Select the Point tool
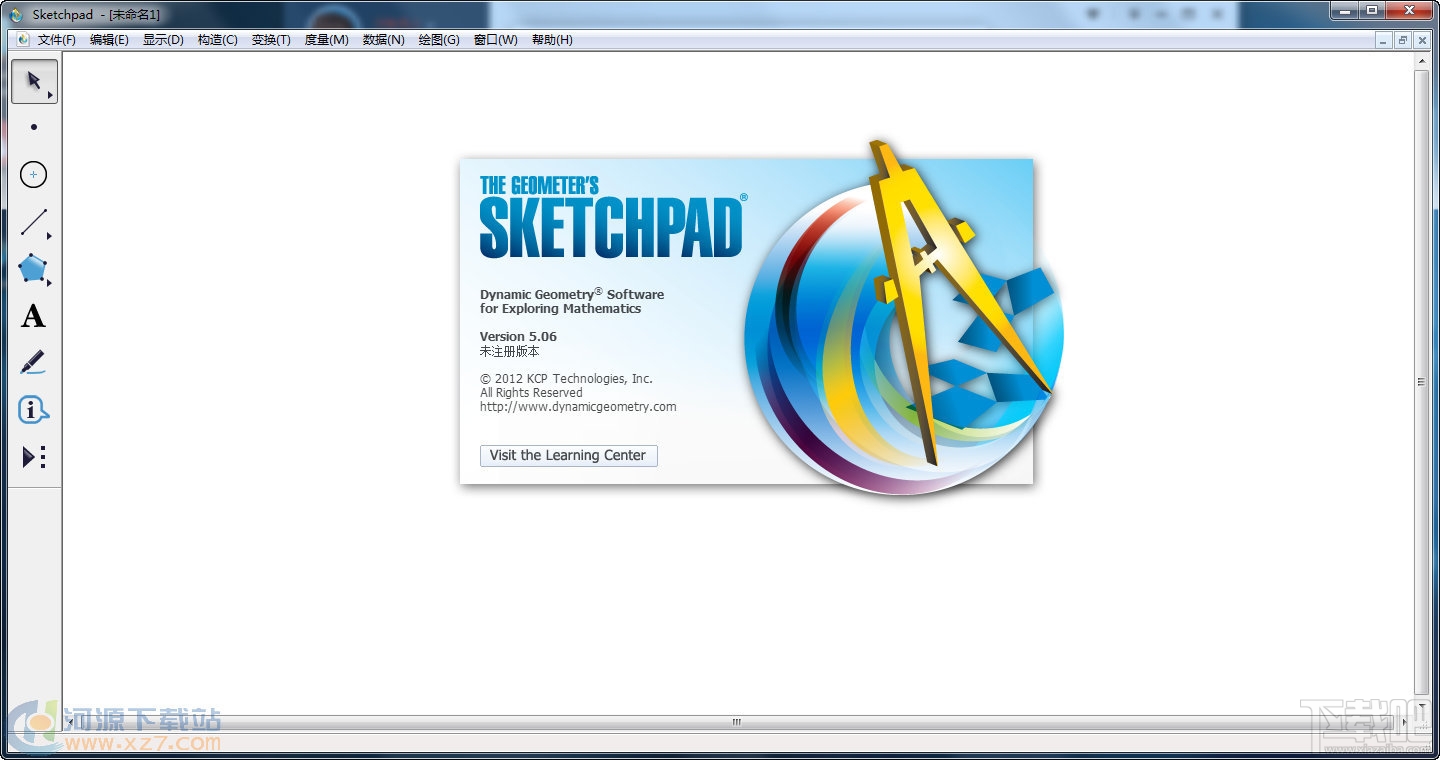Image resolution: width=1440 pixels, height=760 pixels. pos(33,127)
